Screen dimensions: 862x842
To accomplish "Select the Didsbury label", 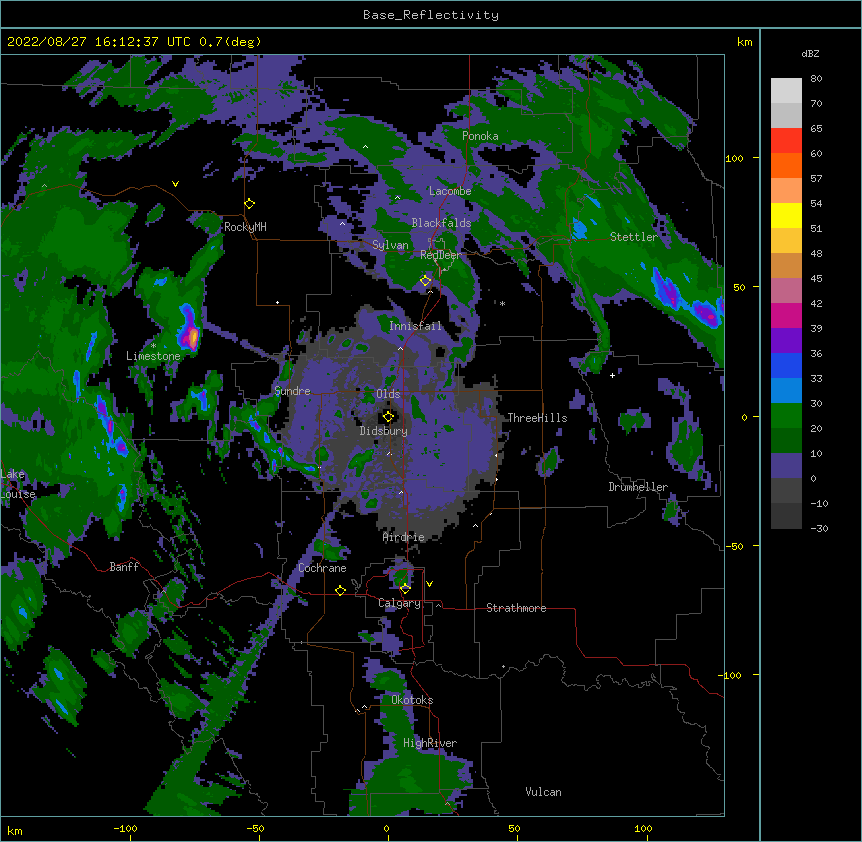I will click(x=384, y=431).
